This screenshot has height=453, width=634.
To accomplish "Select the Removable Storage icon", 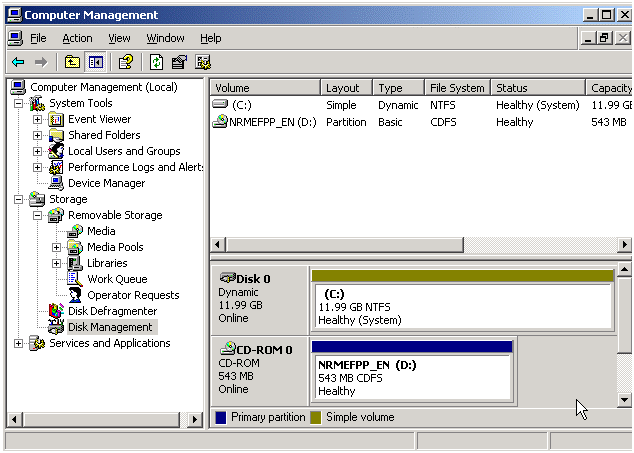I will pyautogui.click(x=56, y=215).
